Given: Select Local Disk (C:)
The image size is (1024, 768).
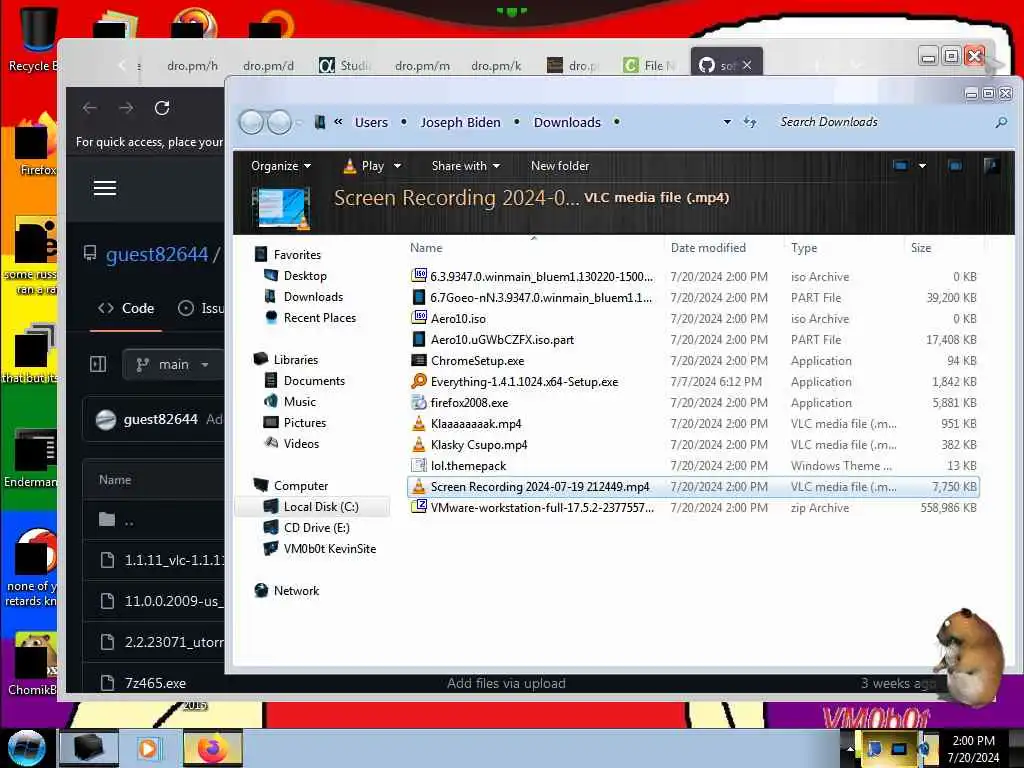Looking at the screenshot, I should [x=321, y=507].
